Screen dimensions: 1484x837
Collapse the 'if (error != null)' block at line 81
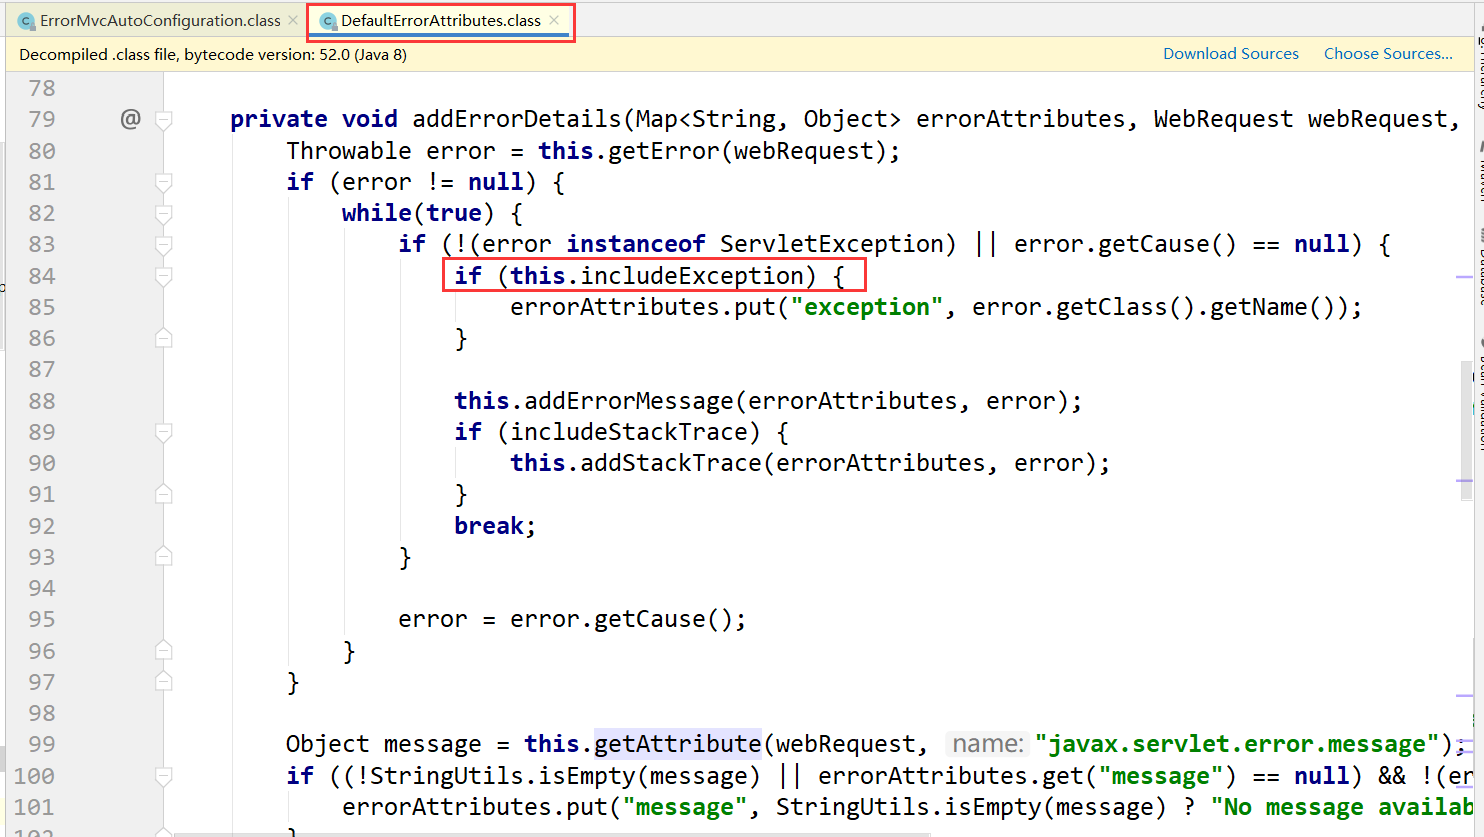[164, 182]
